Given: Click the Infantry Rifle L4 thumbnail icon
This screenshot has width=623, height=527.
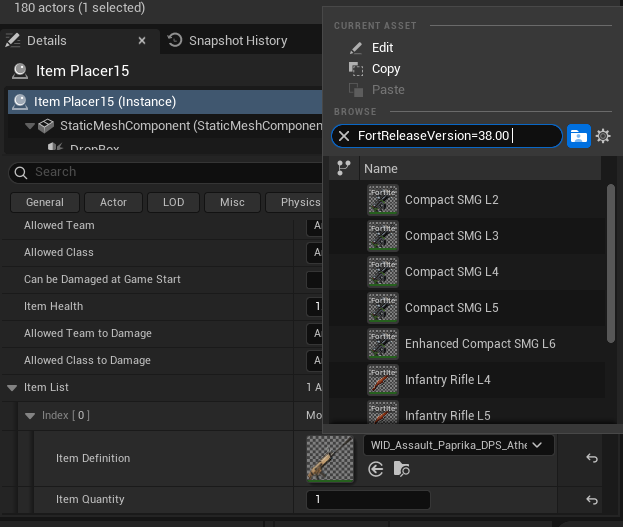Looking at the screenshot, I should pos(383,380).
